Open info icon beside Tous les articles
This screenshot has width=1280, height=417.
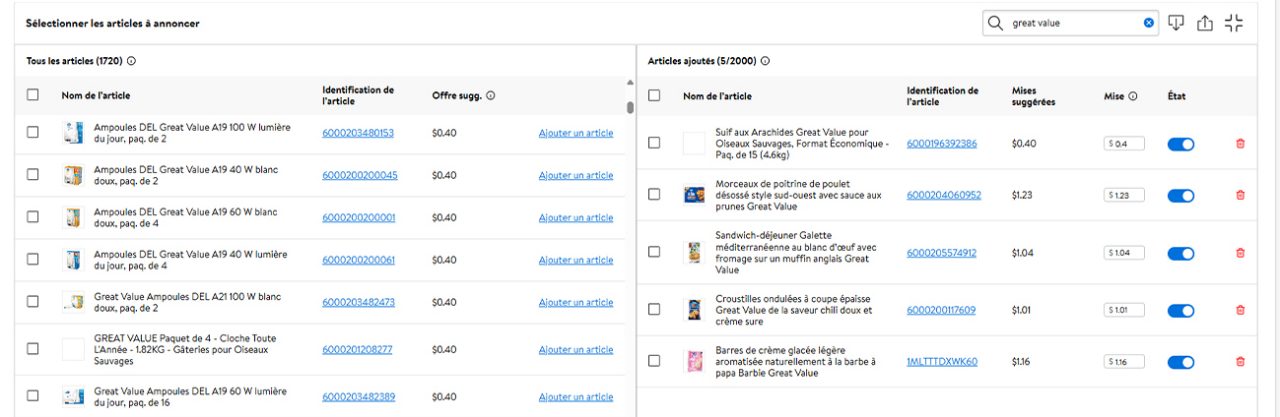(x=131, y=61)
